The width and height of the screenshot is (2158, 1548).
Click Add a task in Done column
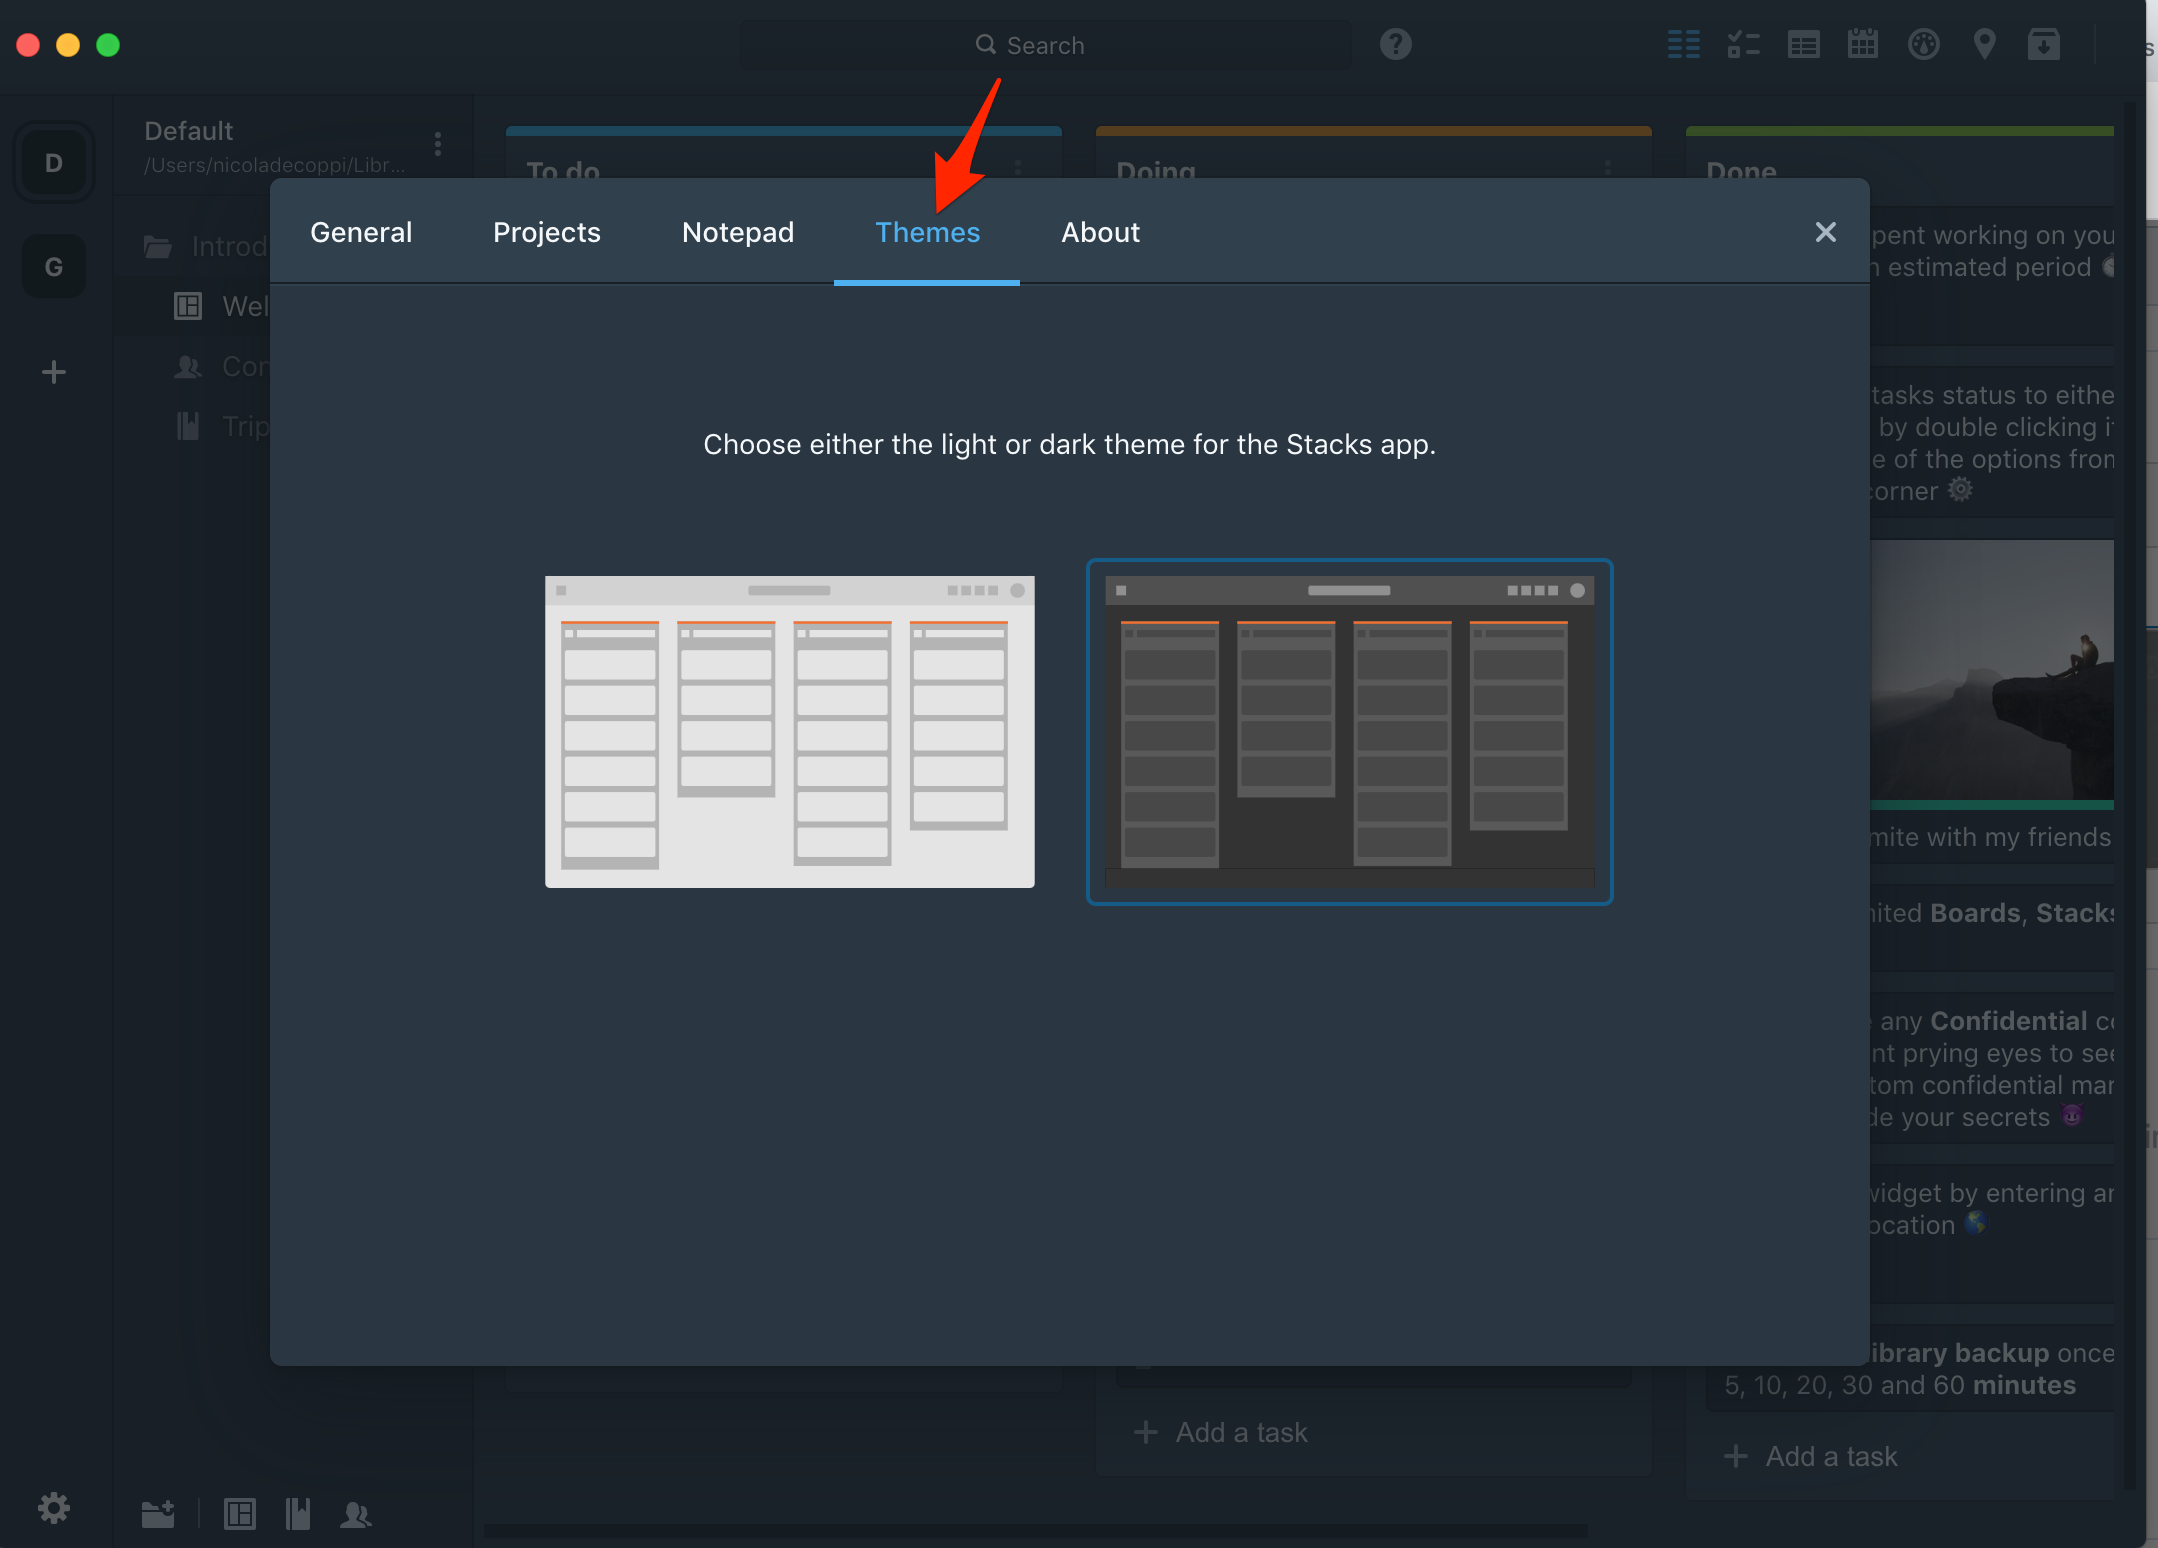coord(1811,1456)
